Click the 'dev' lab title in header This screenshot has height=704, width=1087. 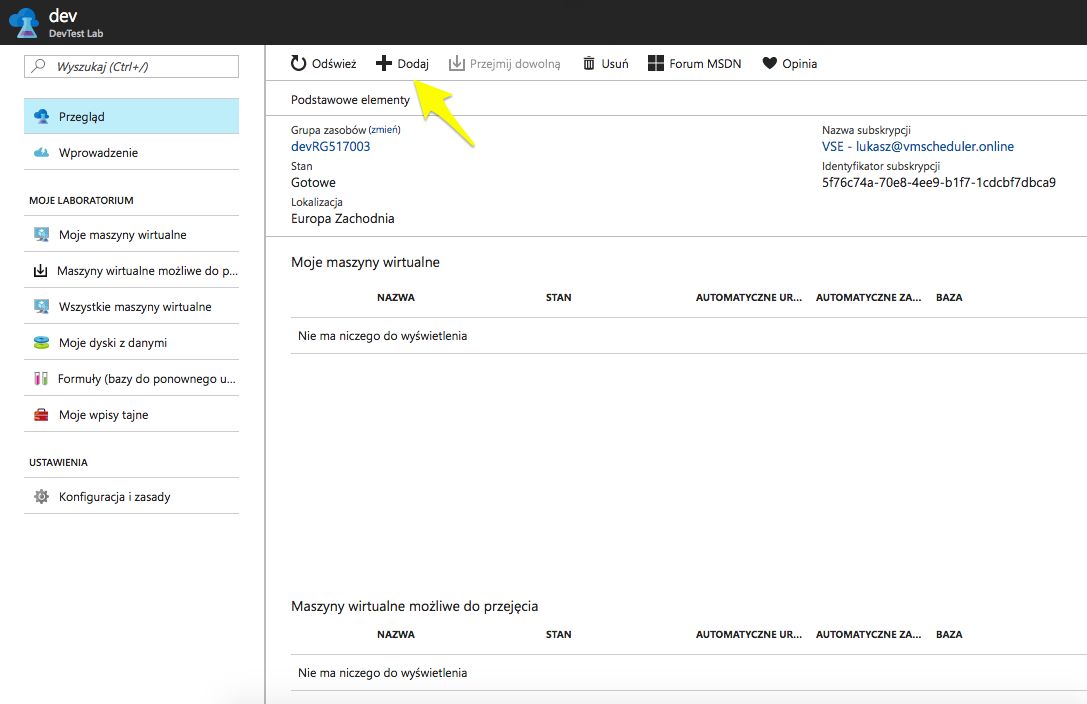(x=63, y=15)
